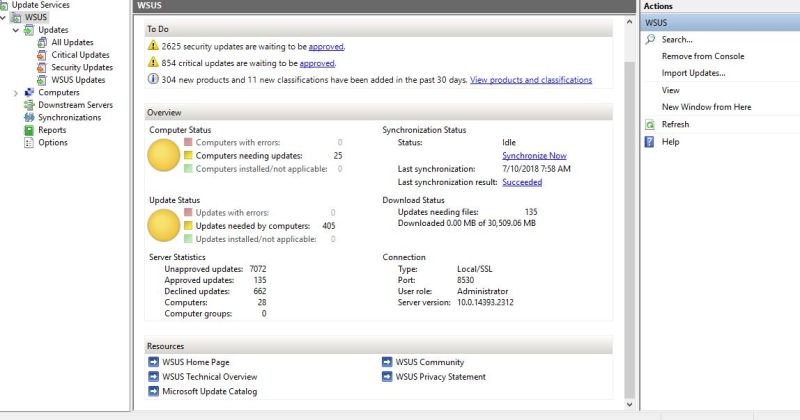The image size is (800, 420).
Task: Click Synchronize Now link
Action: [x=534, y=156]
